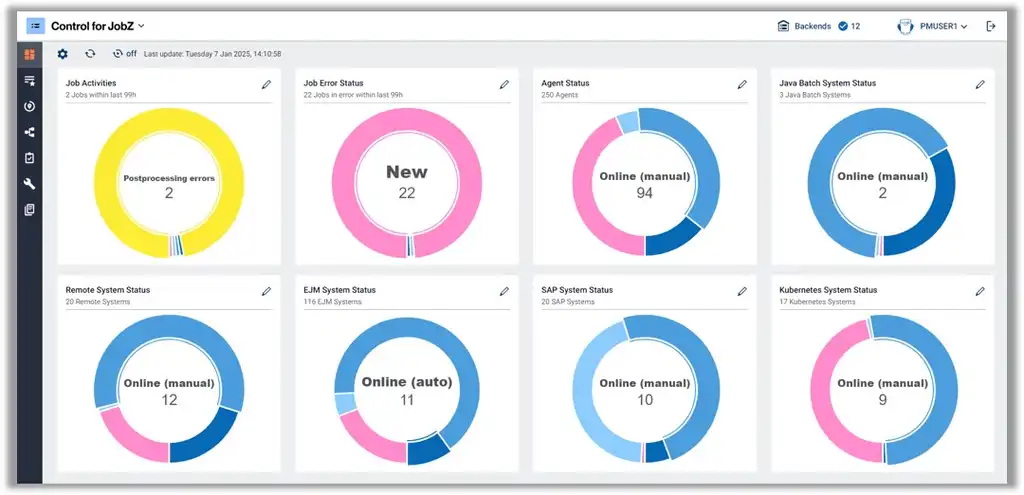Edit the EJM System Status widget
Viewport: 1024px width, 495px height.
click(x=504, y=291)
